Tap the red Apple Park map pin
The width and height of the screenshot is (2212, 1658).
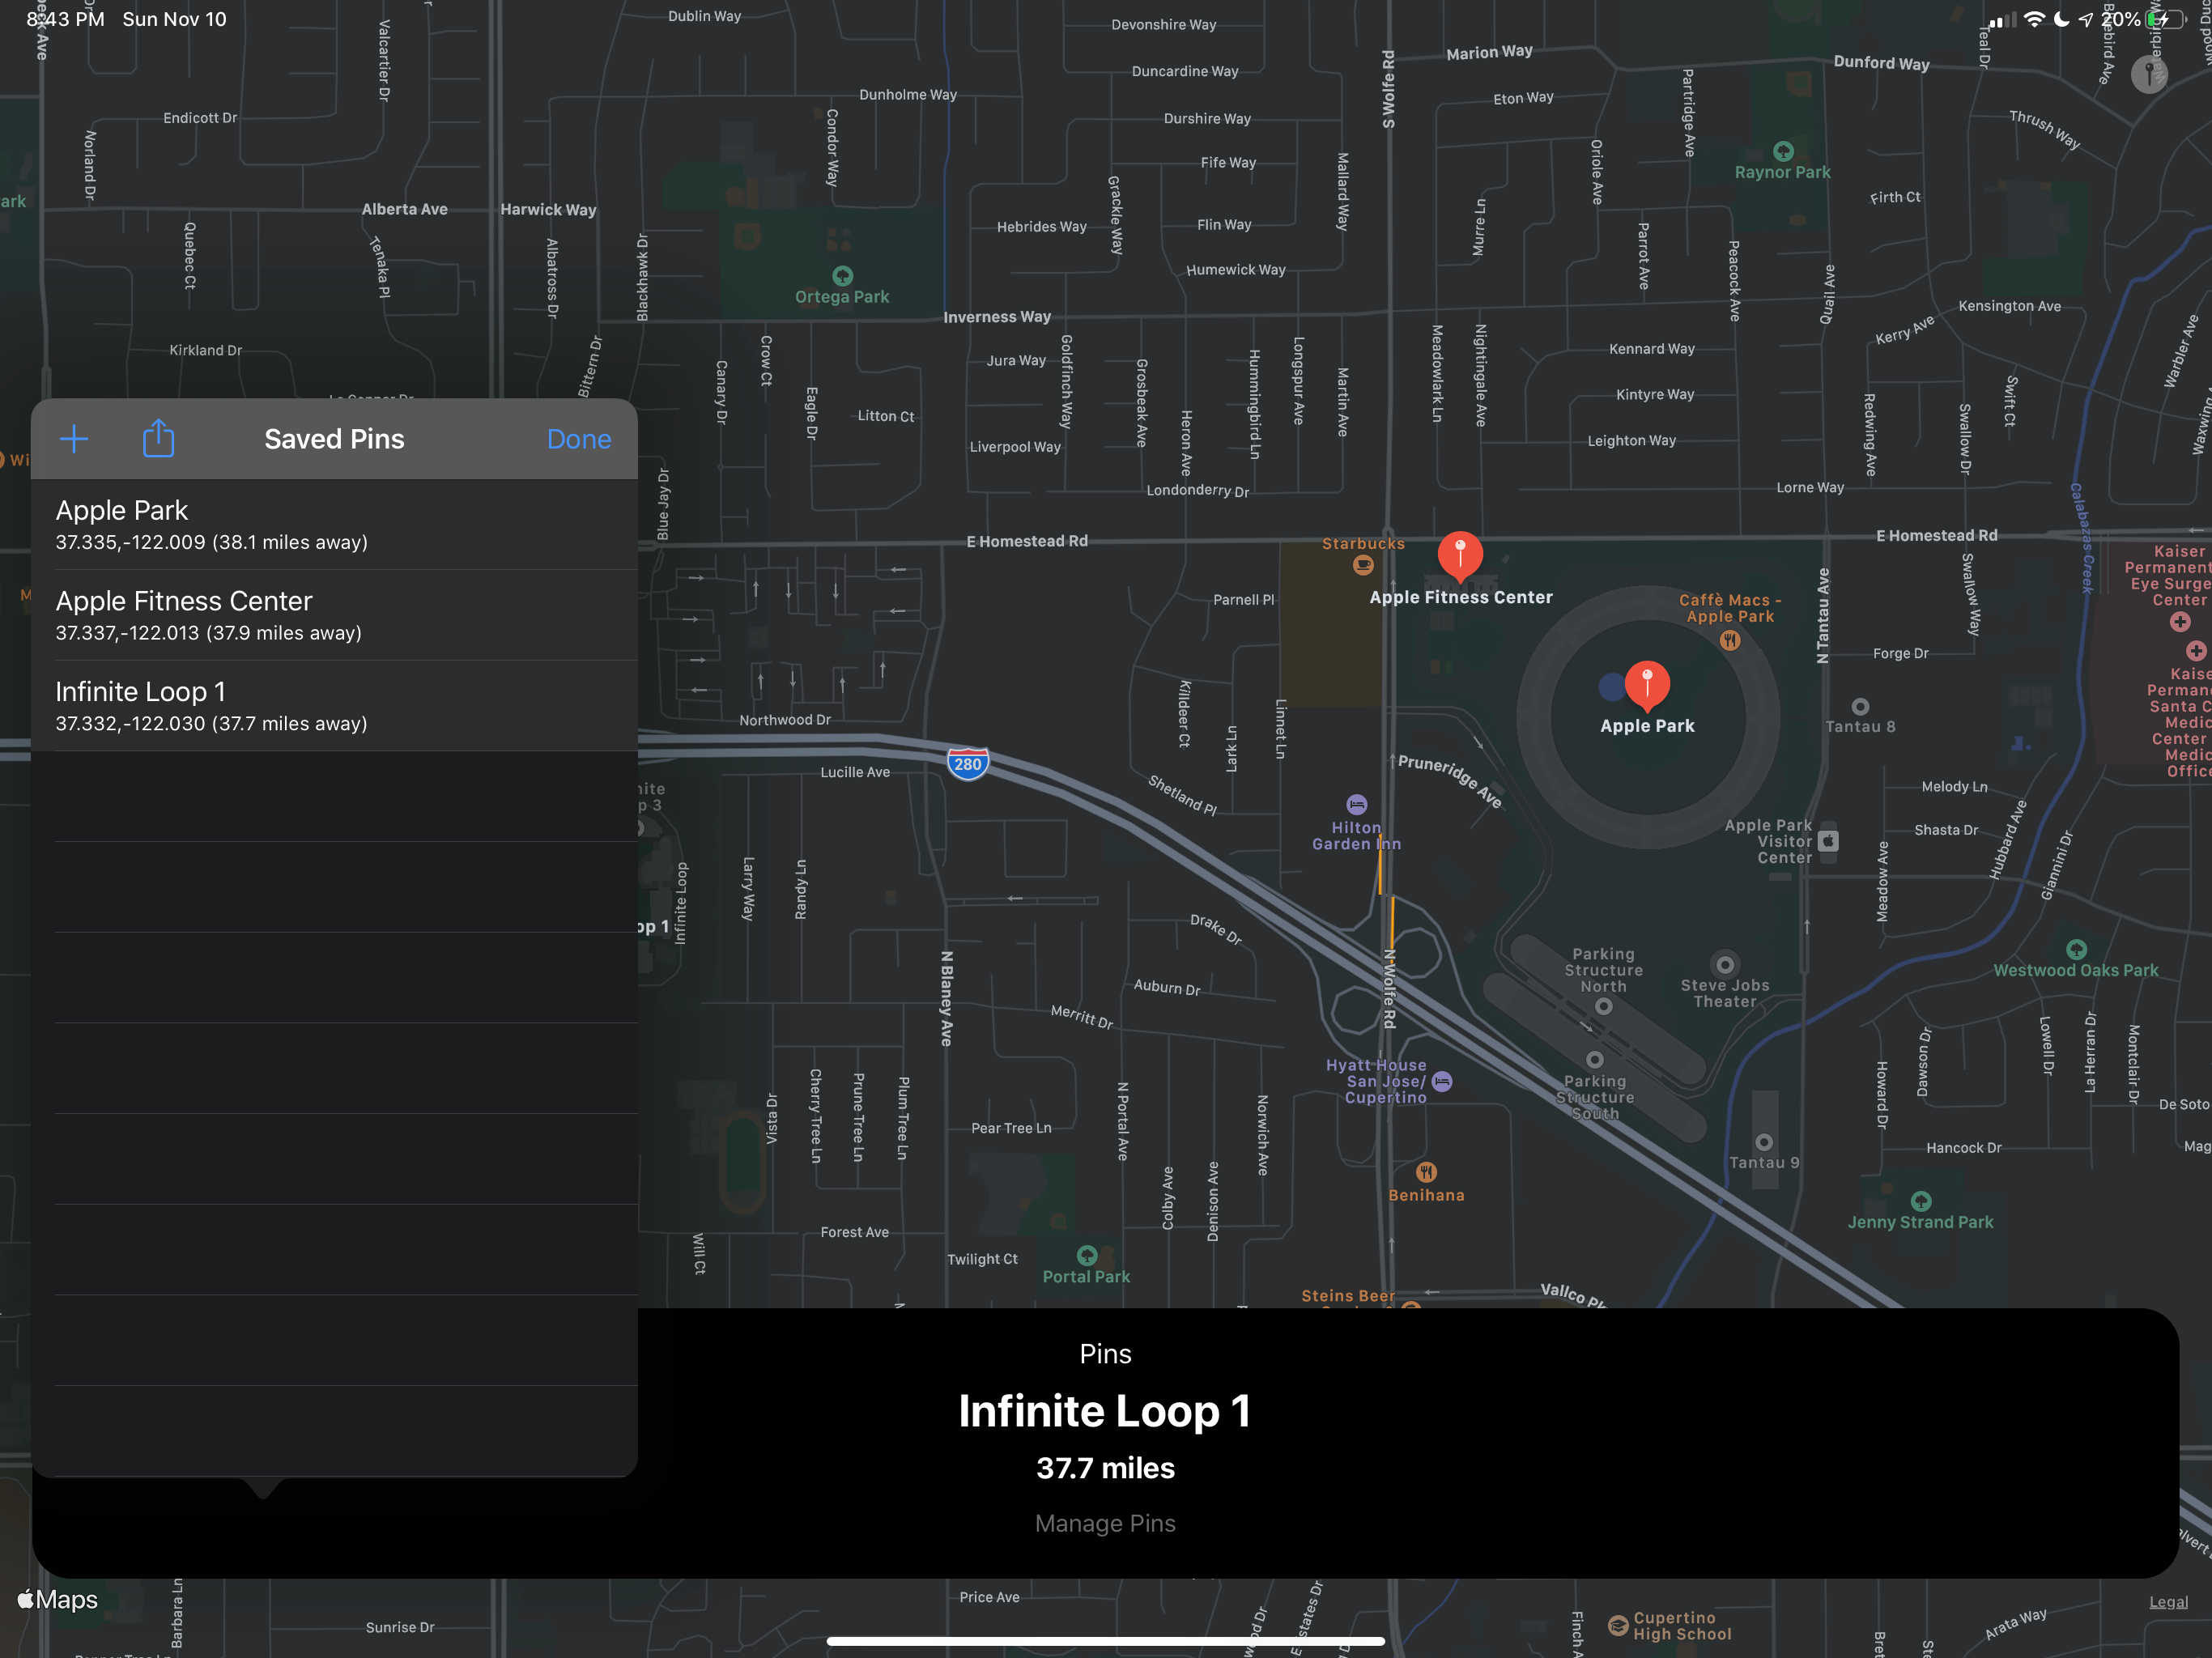click(x=1647, y=685)
